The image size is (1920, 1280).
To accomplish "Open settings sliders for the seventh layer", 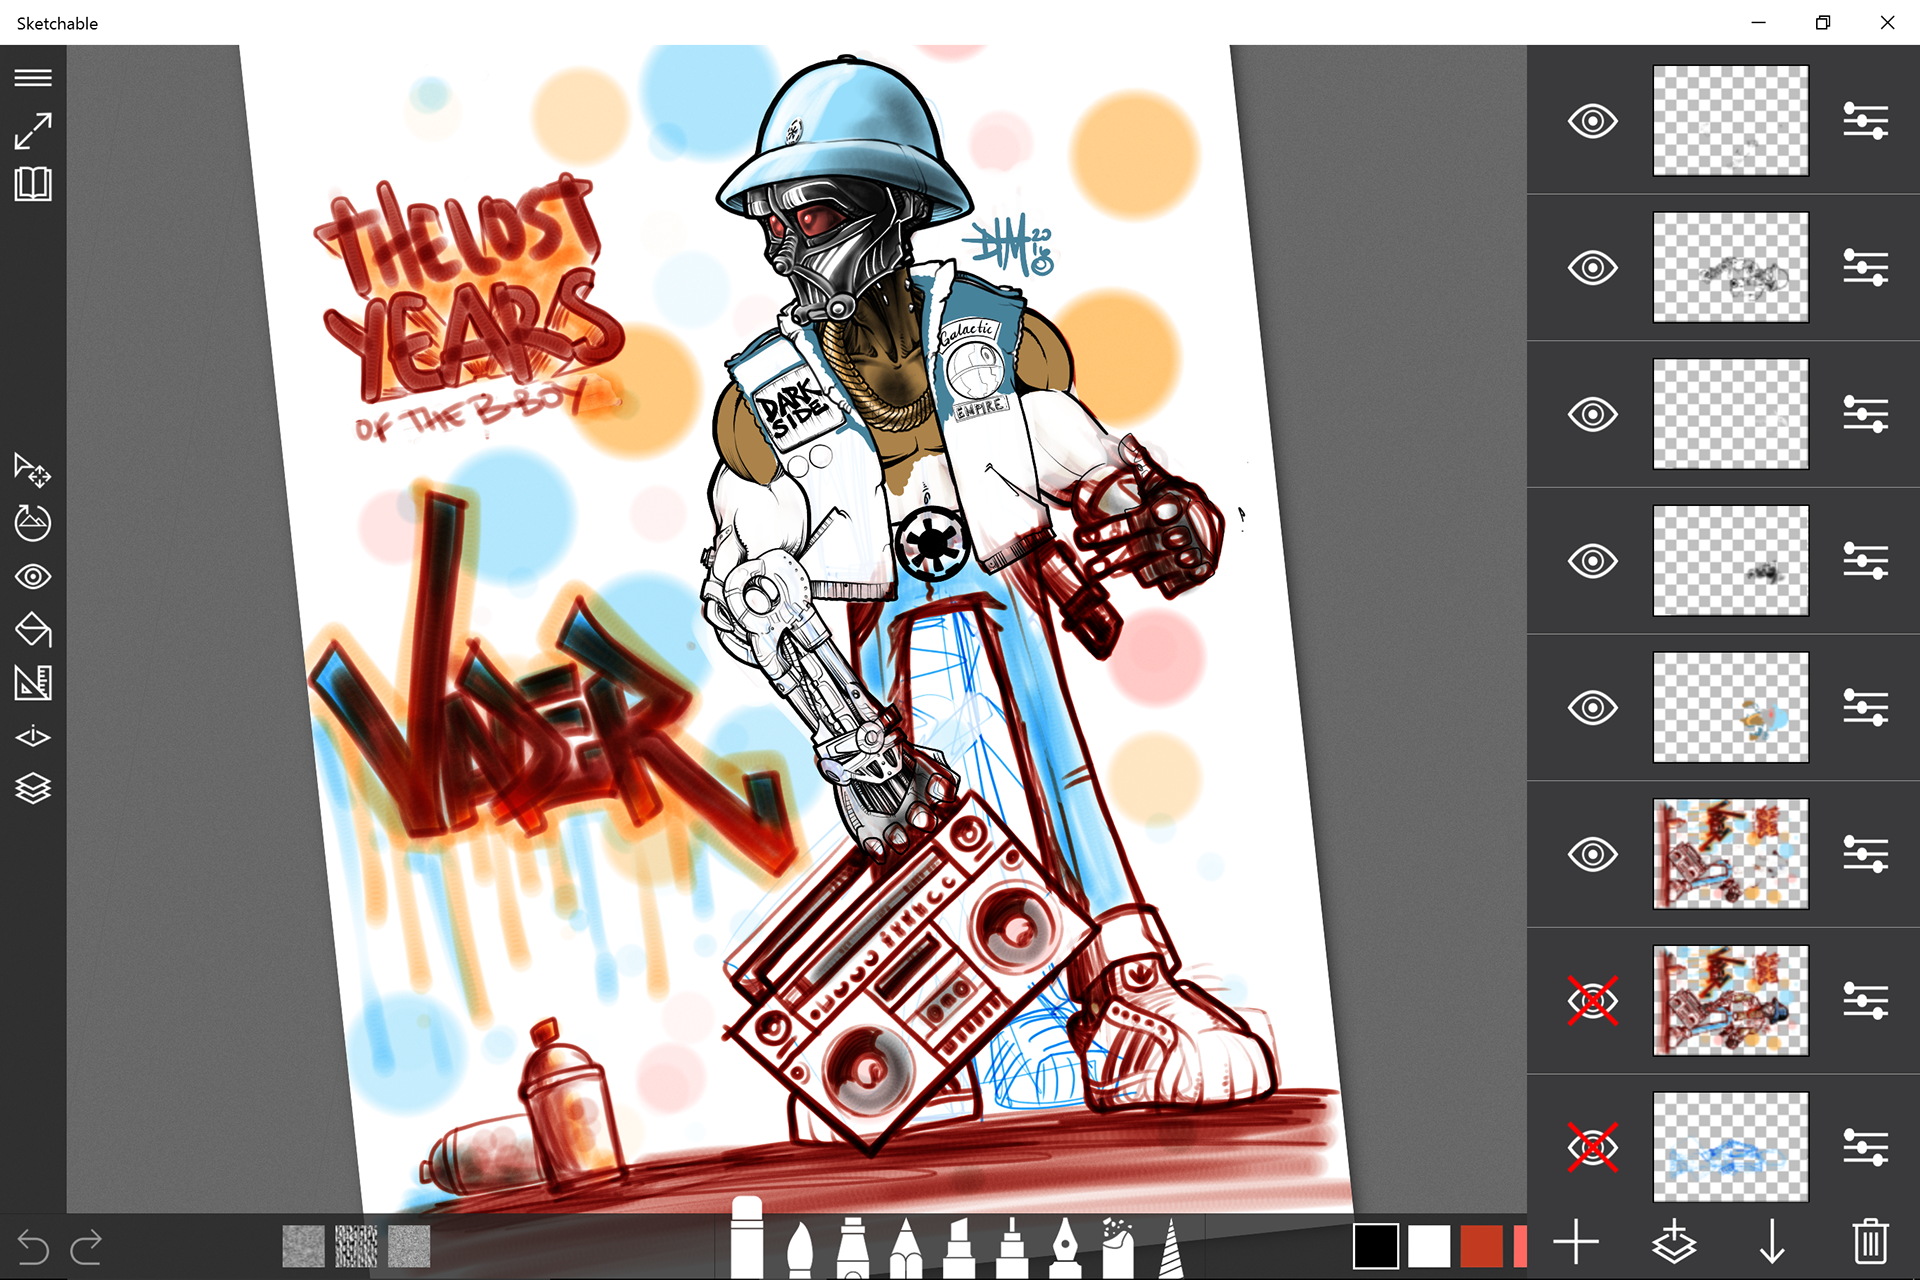I will [1866, 1001].
